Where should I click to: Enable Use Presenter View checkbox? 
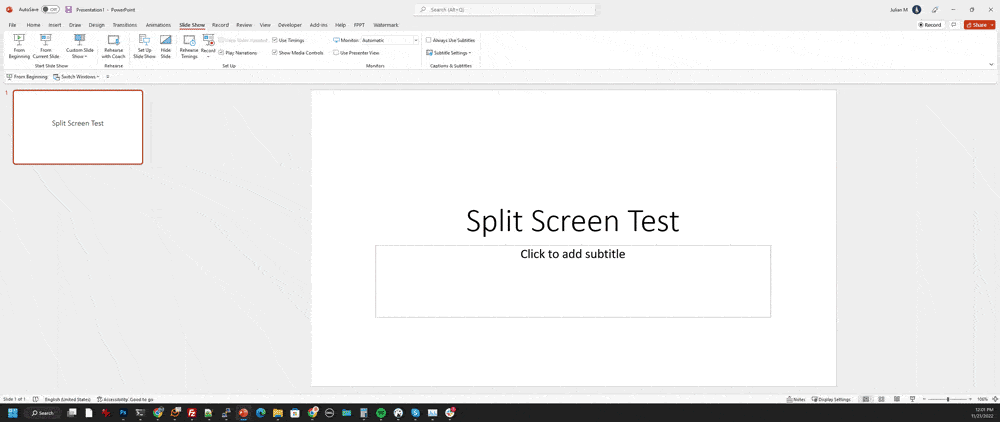point(336,53)
